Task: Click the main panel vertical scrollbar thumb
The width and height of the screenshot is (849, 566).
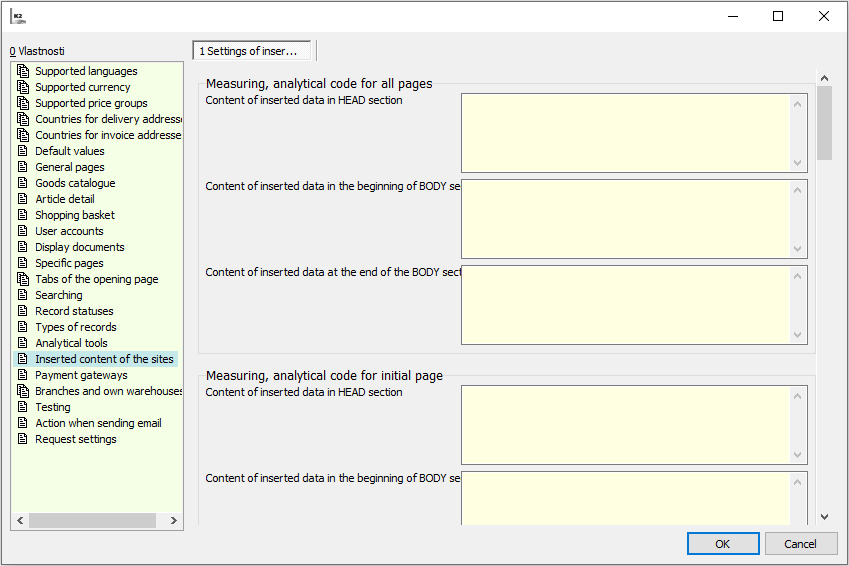Action: coord(824,122)
